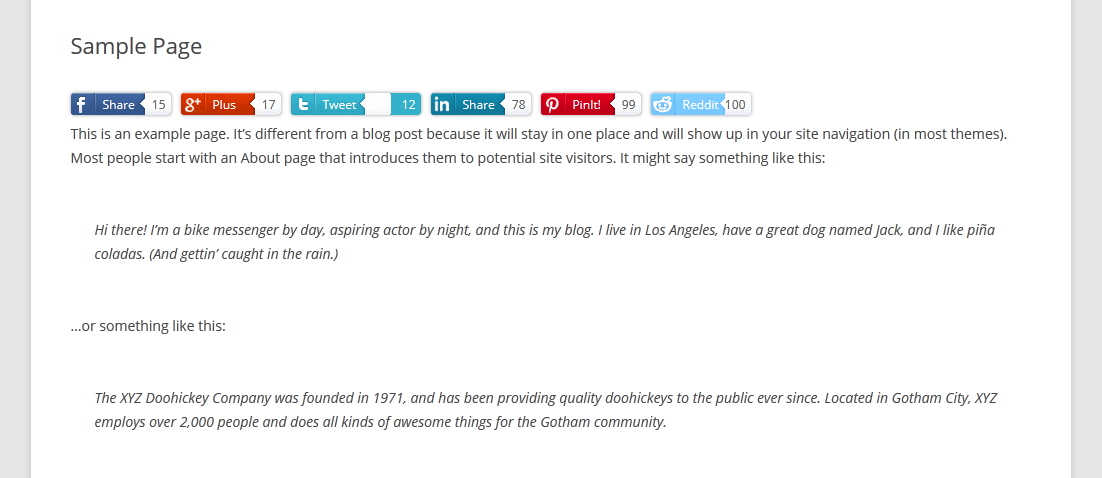
Task: Open the Facebook share count 15
Action: (158, 105)
